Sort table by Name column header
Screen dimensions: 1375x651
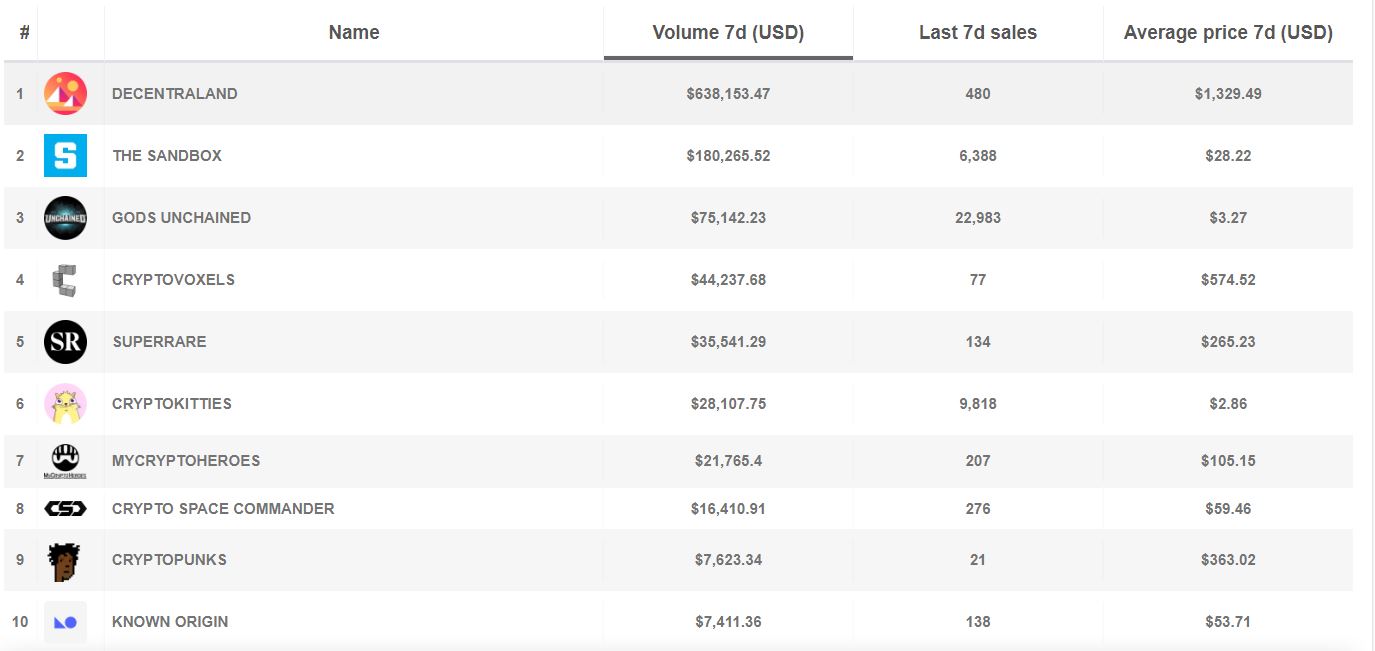[x=354, y=32]
